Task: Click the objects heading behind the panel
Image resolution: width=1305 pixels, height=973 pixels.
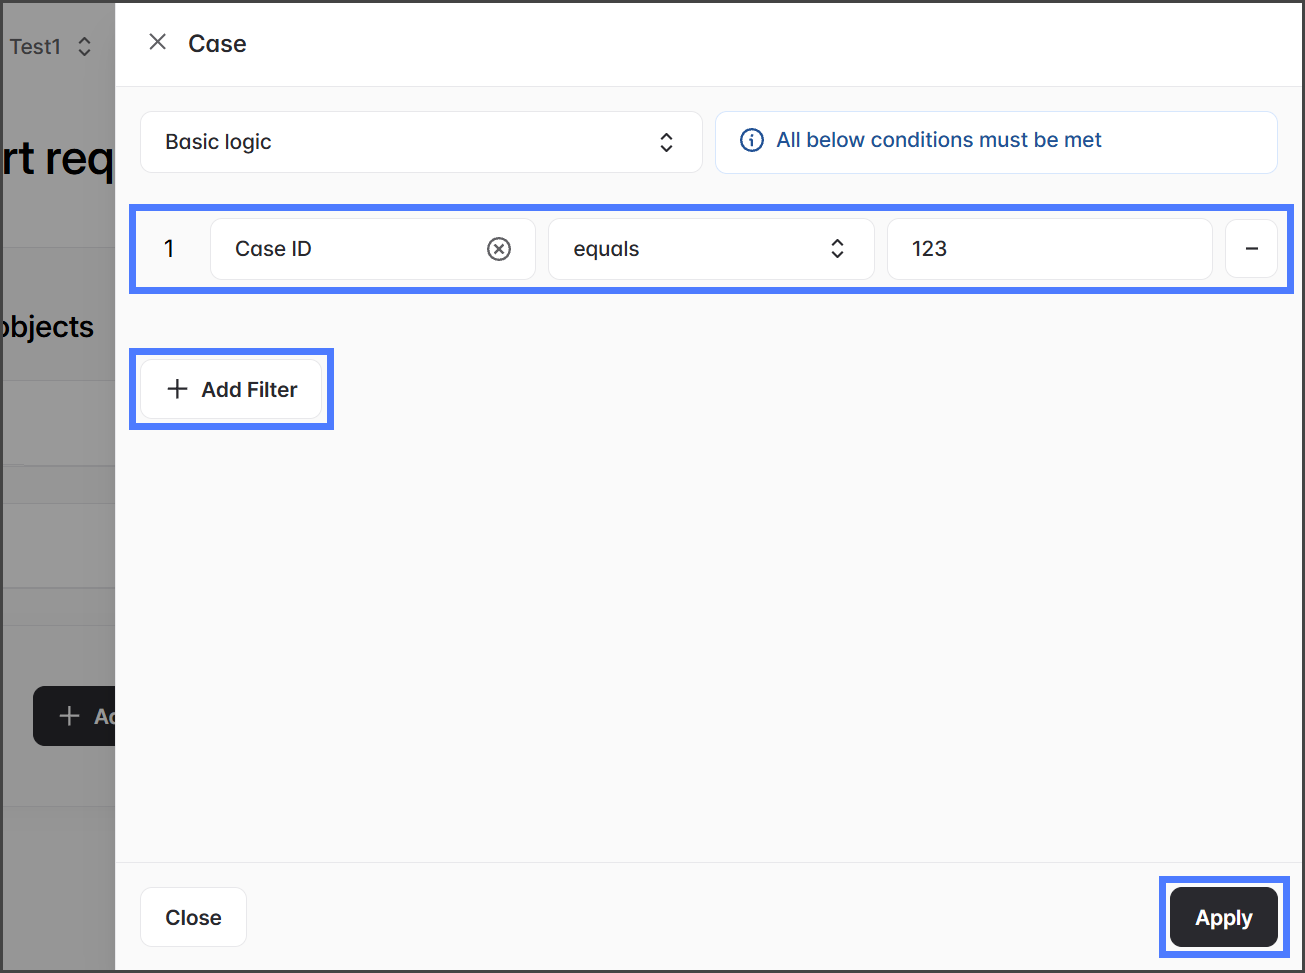Action: point(48,327)
